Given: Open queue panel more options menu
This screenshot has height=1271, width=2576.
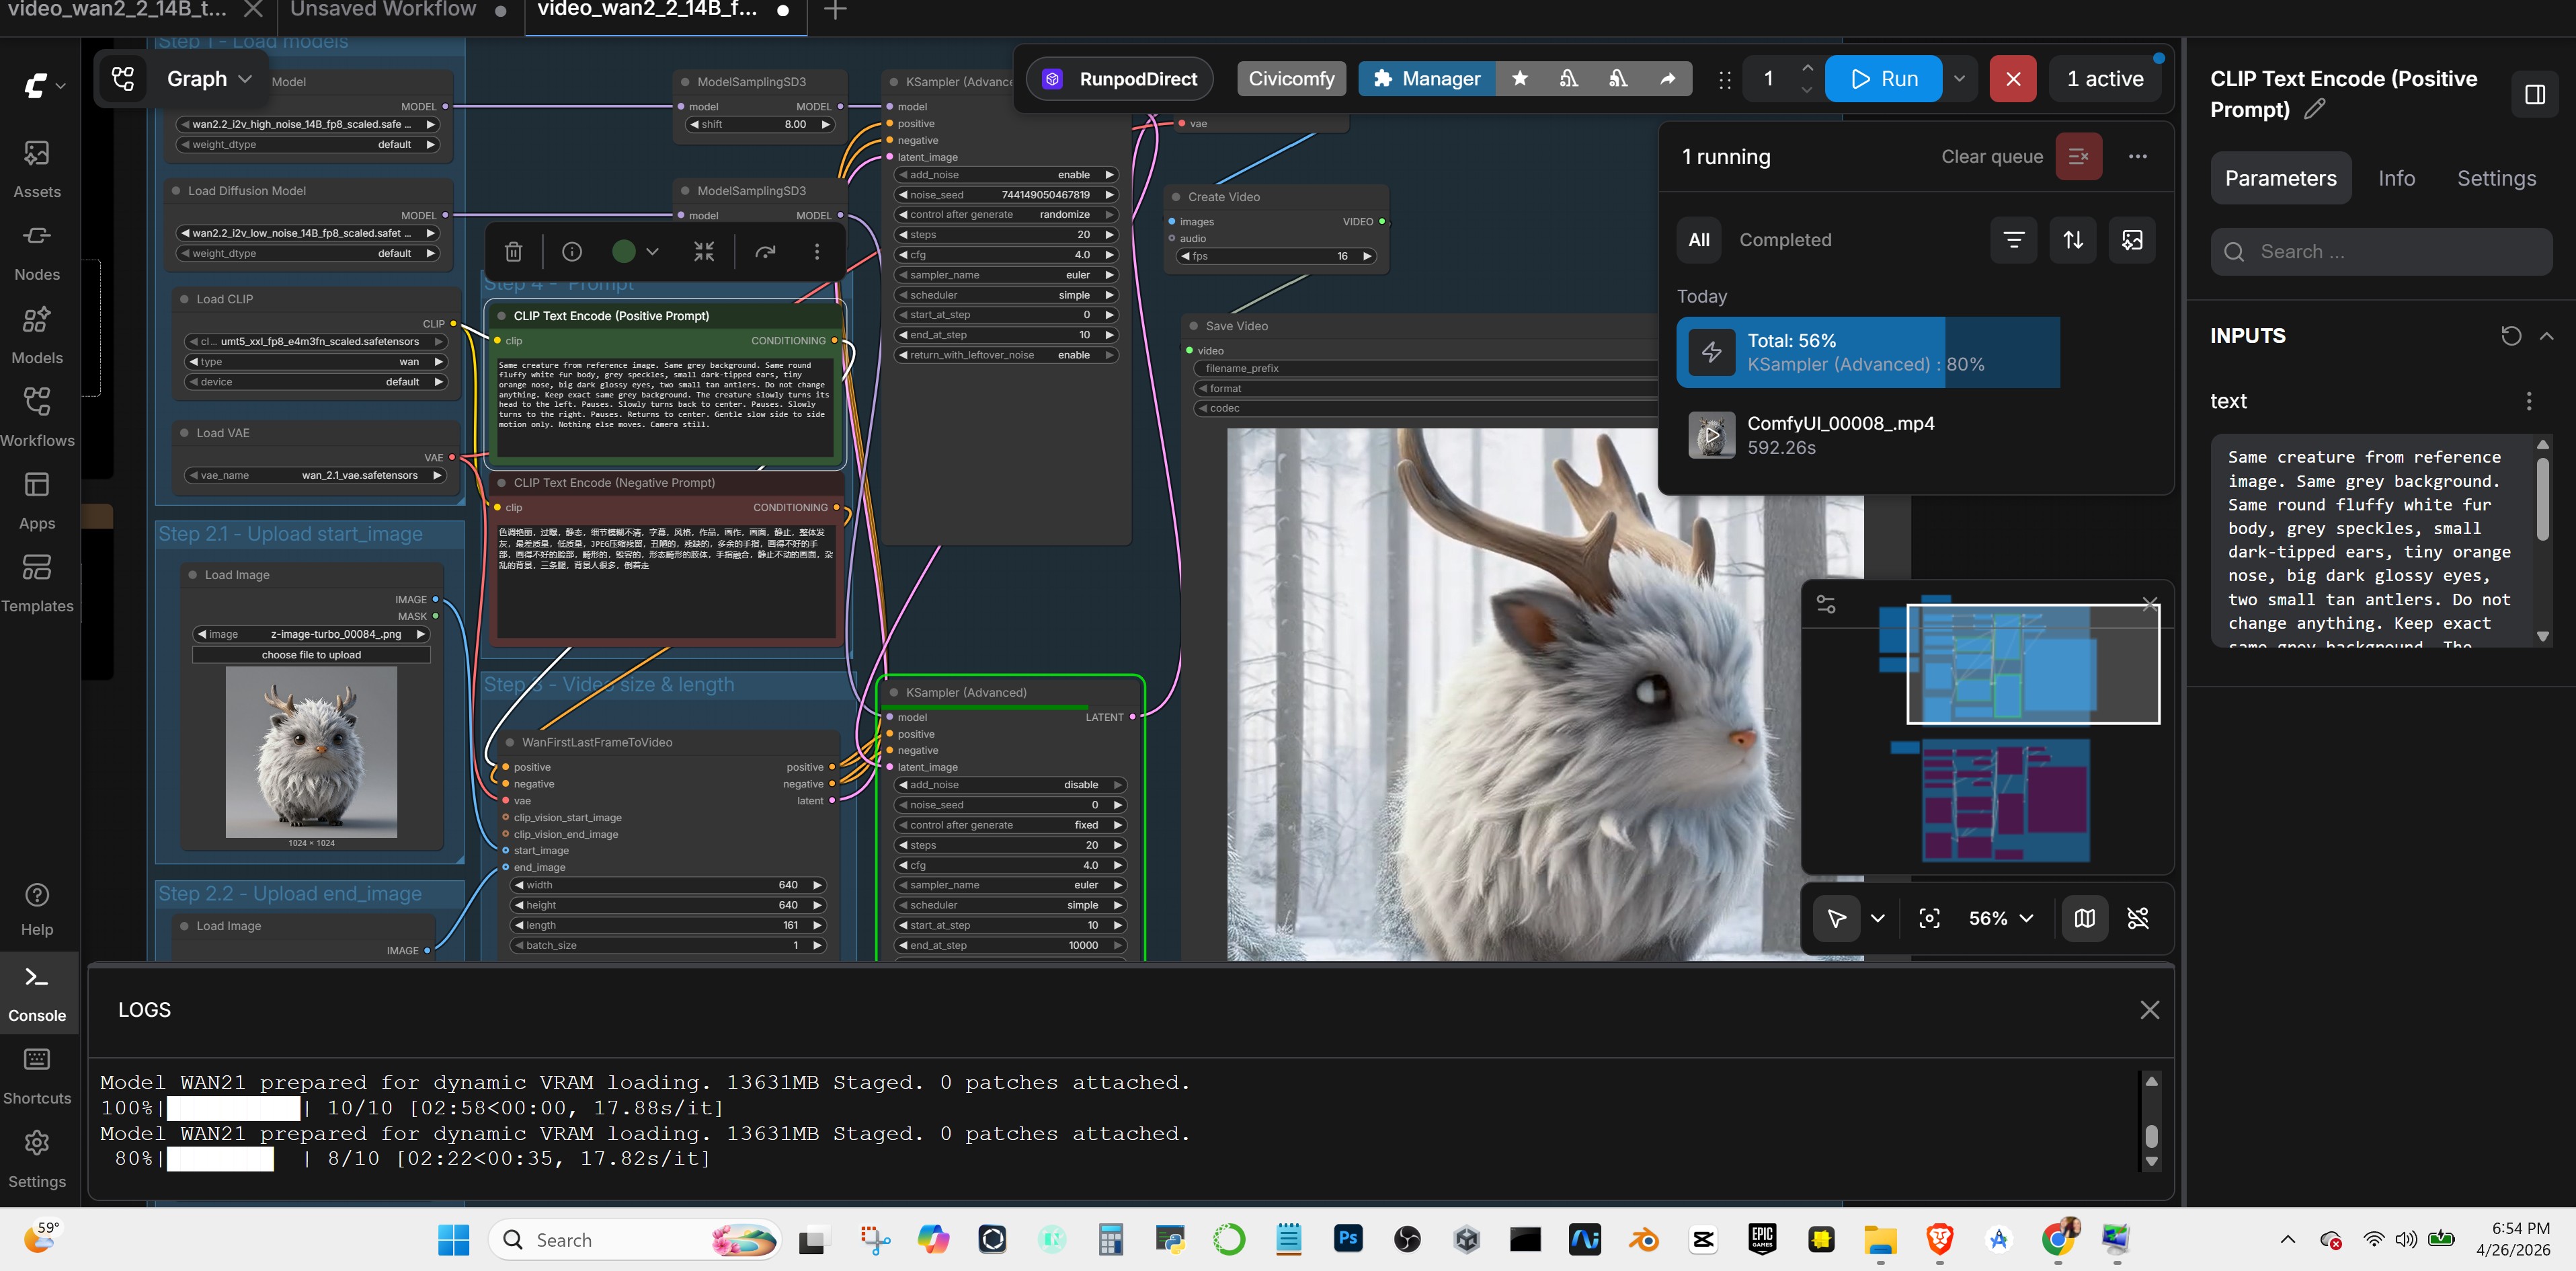Looking at the screenshot, I should point(2138,156).
